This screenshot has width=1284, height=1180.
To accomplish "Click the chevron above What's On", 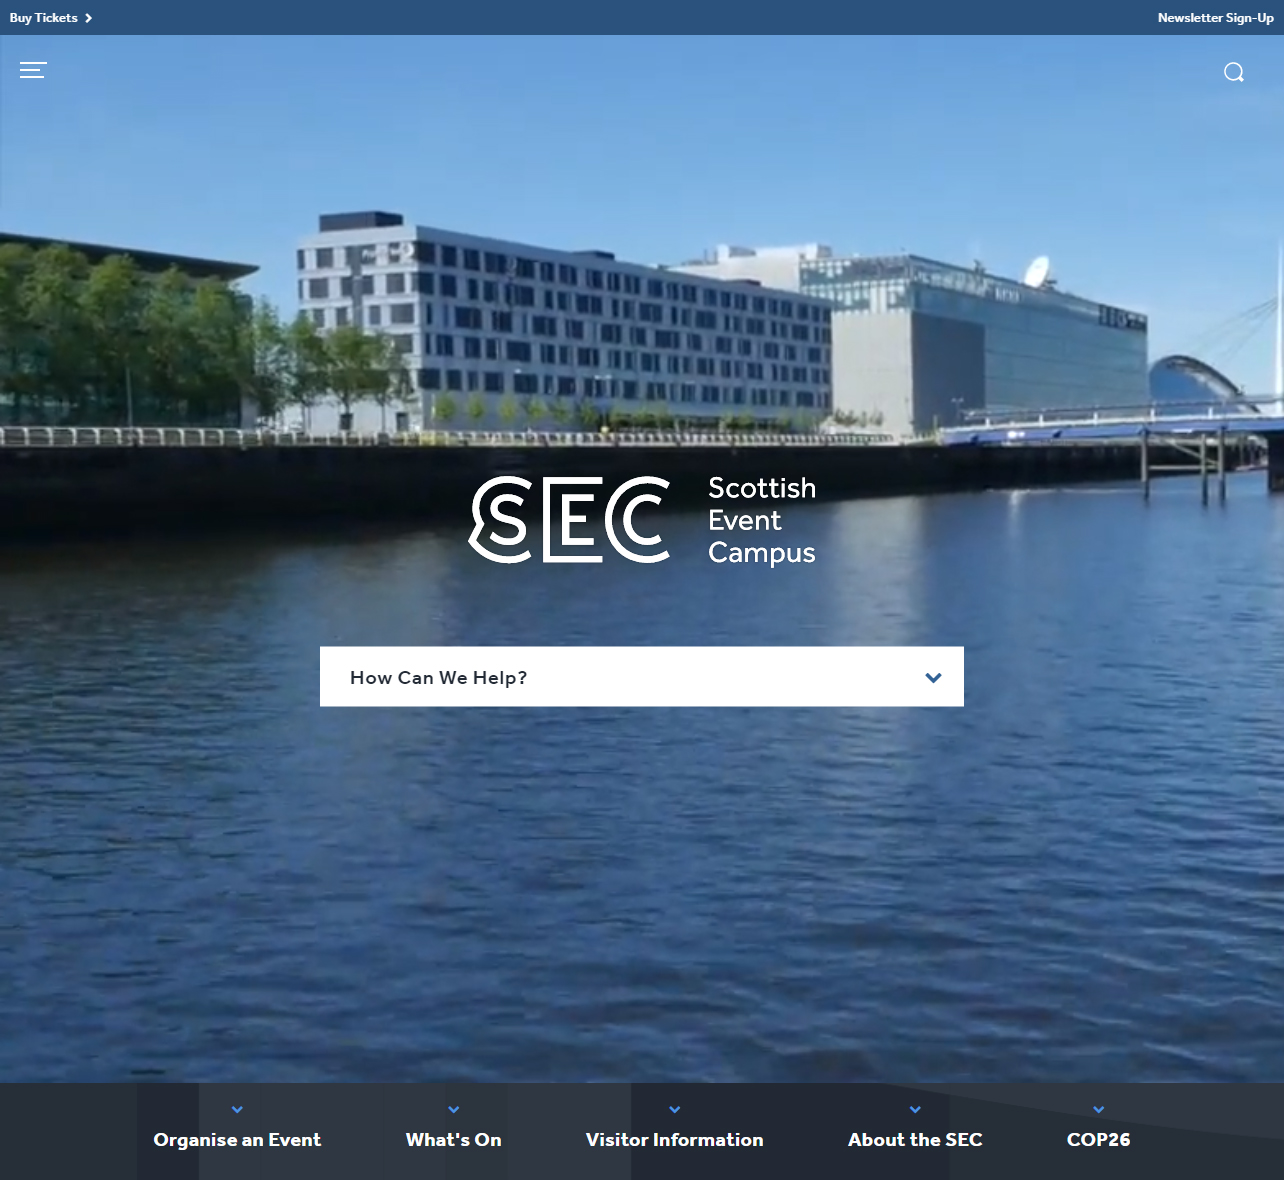I will pyautogui.click(x=454, y=1110).
